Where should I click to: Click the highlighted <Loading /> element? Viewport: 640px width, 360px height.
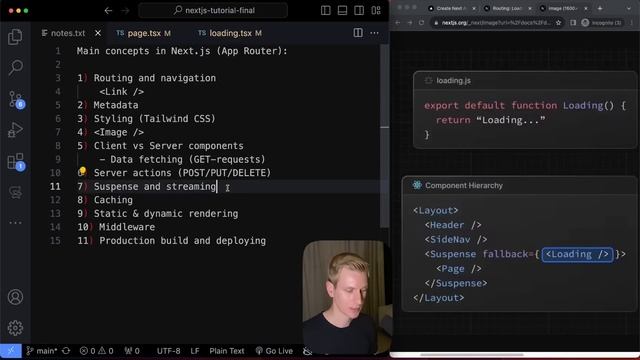tap(577, 254)
